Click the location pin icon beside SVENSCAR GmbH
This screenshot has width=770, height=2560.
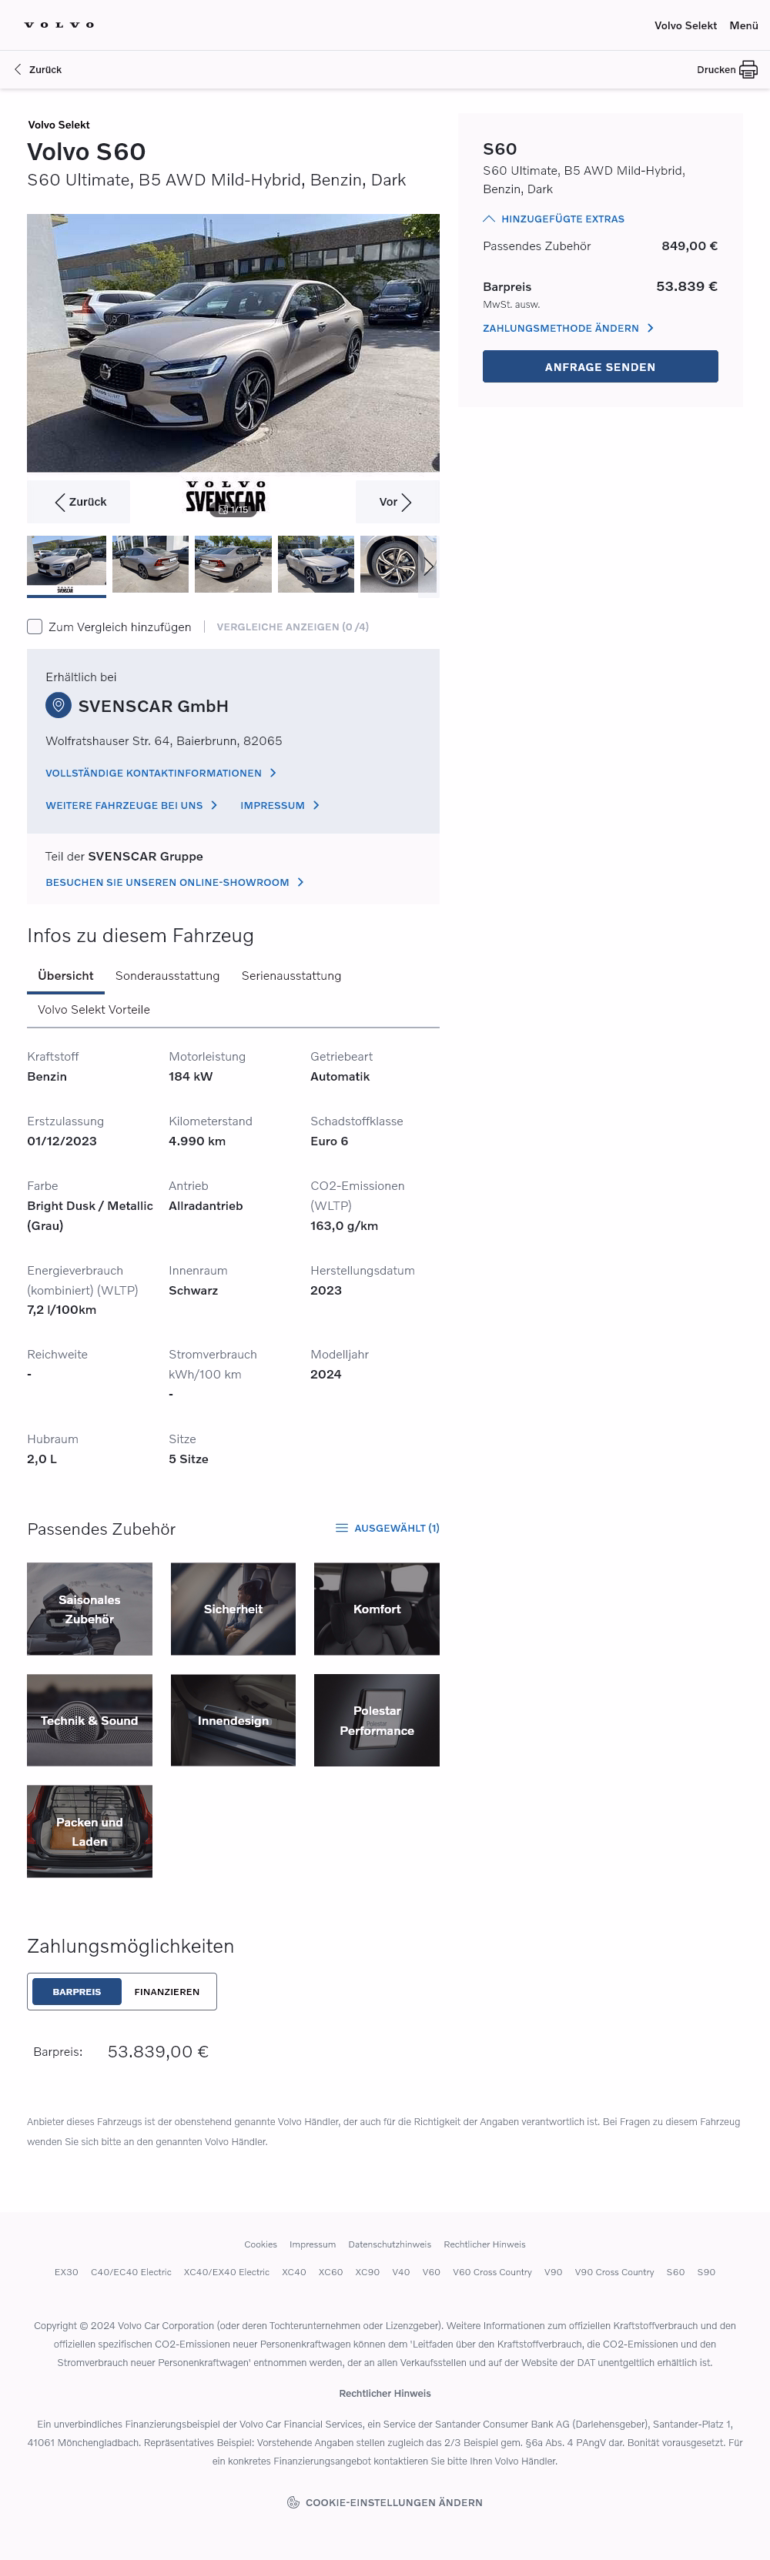tap(58, 706)
